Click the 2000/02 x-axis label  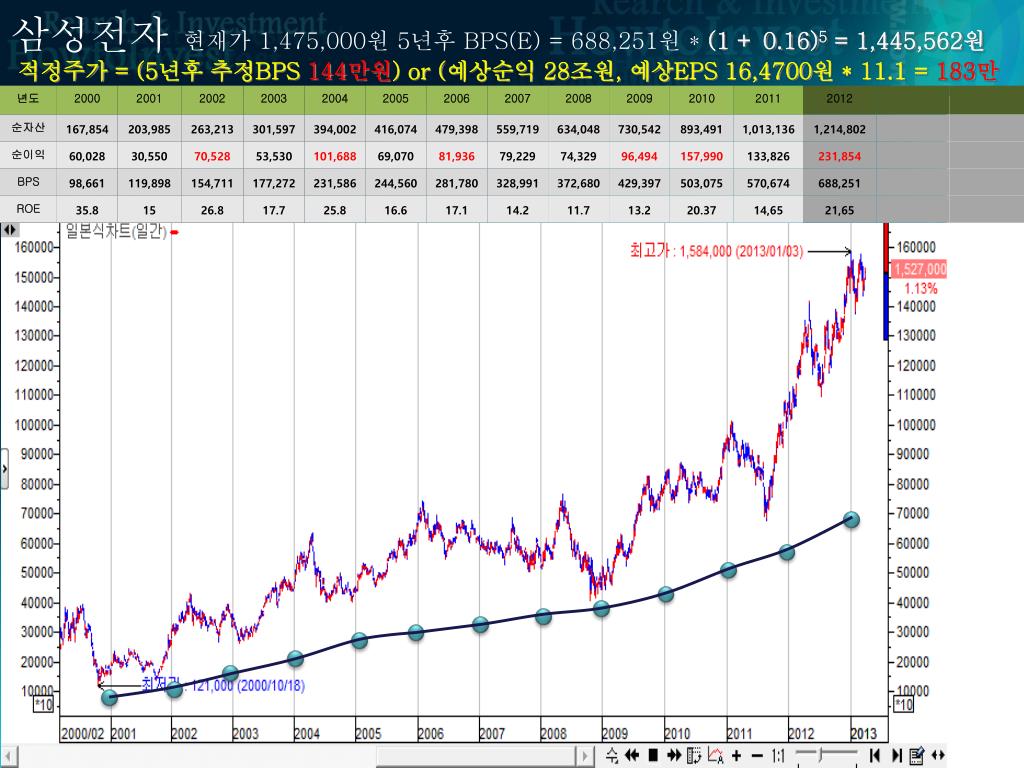pyautogui.click(x=82, y=733)
